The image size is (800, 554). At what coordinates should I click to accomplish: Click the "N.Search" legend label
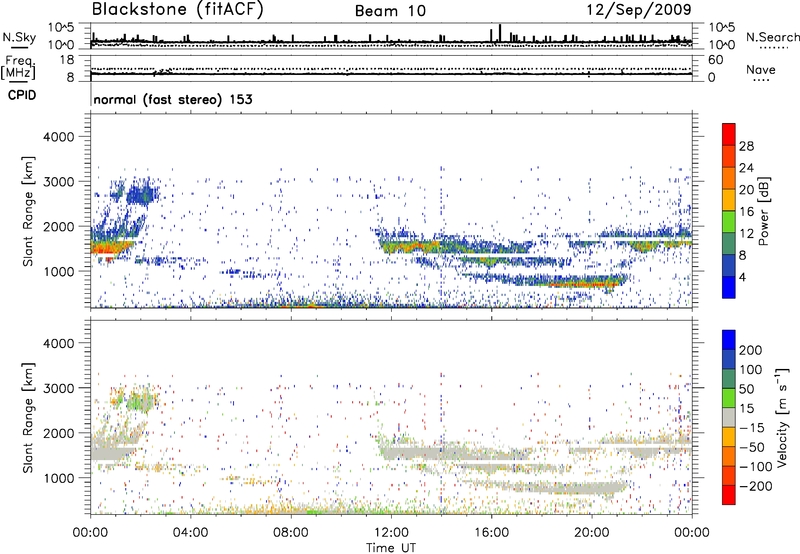point(772,37)
